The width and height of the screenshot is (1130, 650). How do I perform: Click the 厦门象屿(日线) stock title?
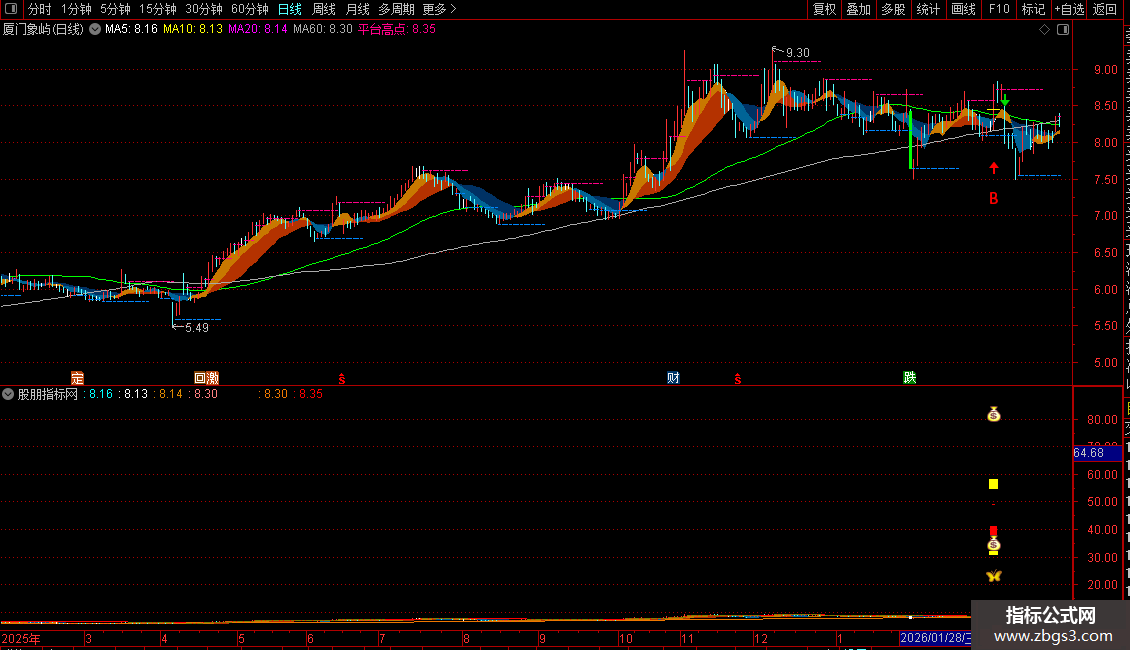[x=43, y=30]
